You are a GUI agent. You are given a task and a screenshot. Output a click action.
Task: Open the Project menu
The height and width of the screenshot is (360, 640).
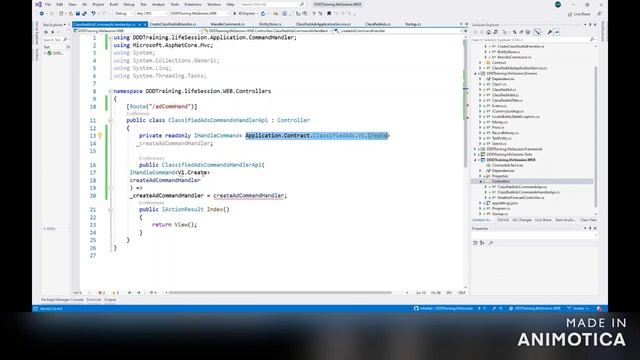coord(98,4)
